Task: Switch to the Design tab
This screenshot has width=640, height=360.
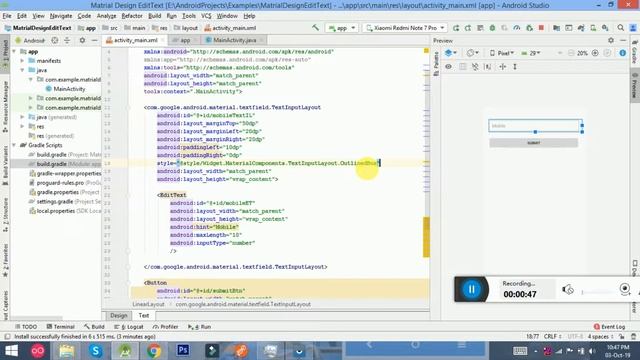Action: coord(119,316)
